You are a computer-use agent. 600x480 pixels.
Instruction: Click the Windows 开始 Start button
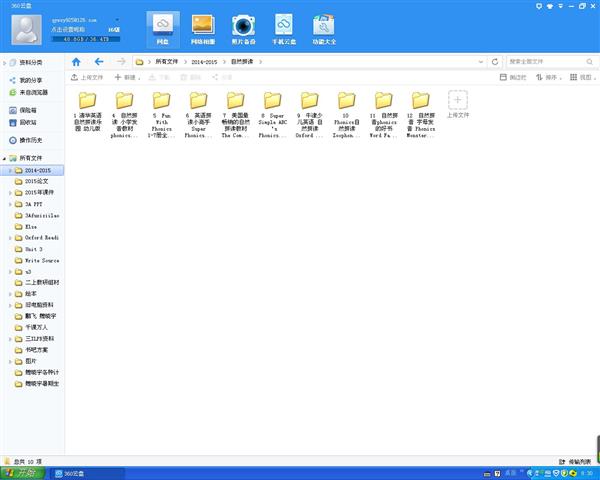coord(22,472)
